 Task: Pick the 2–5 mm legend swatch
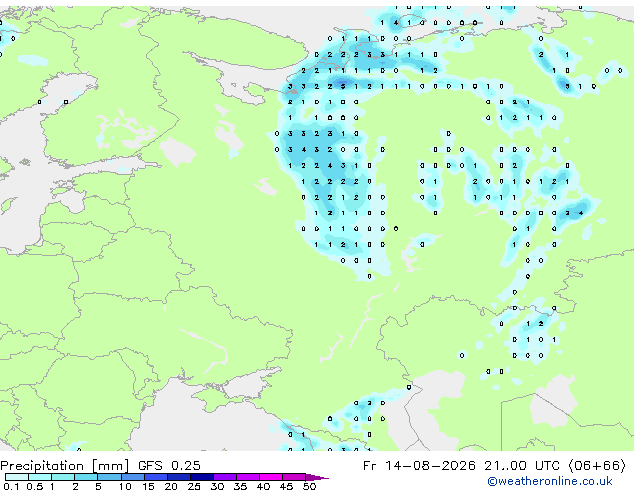click(x=86, y=477)
